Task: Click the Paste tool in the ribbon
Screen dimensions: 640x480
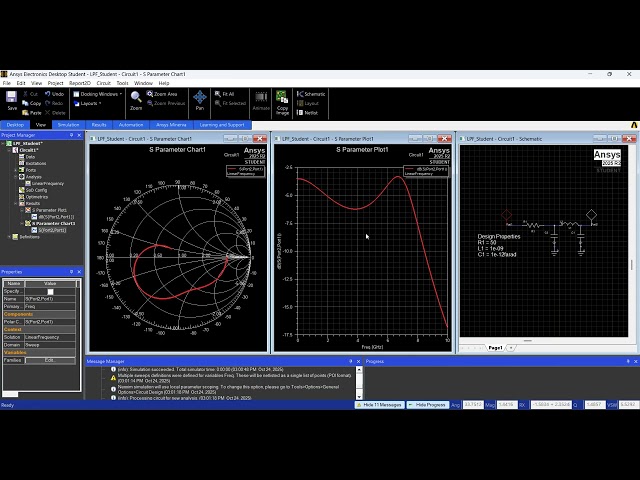Action: (x=32, y=113)
